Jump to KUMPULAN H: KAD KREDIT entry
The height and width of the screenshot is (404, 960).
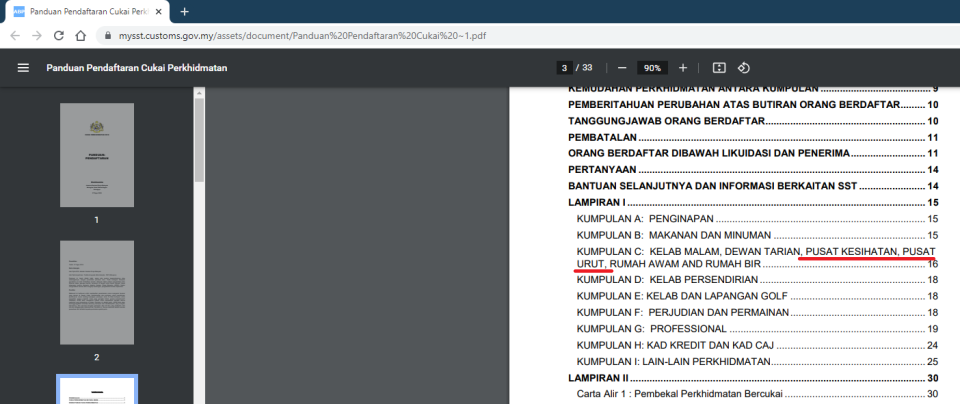click(757, 345)
